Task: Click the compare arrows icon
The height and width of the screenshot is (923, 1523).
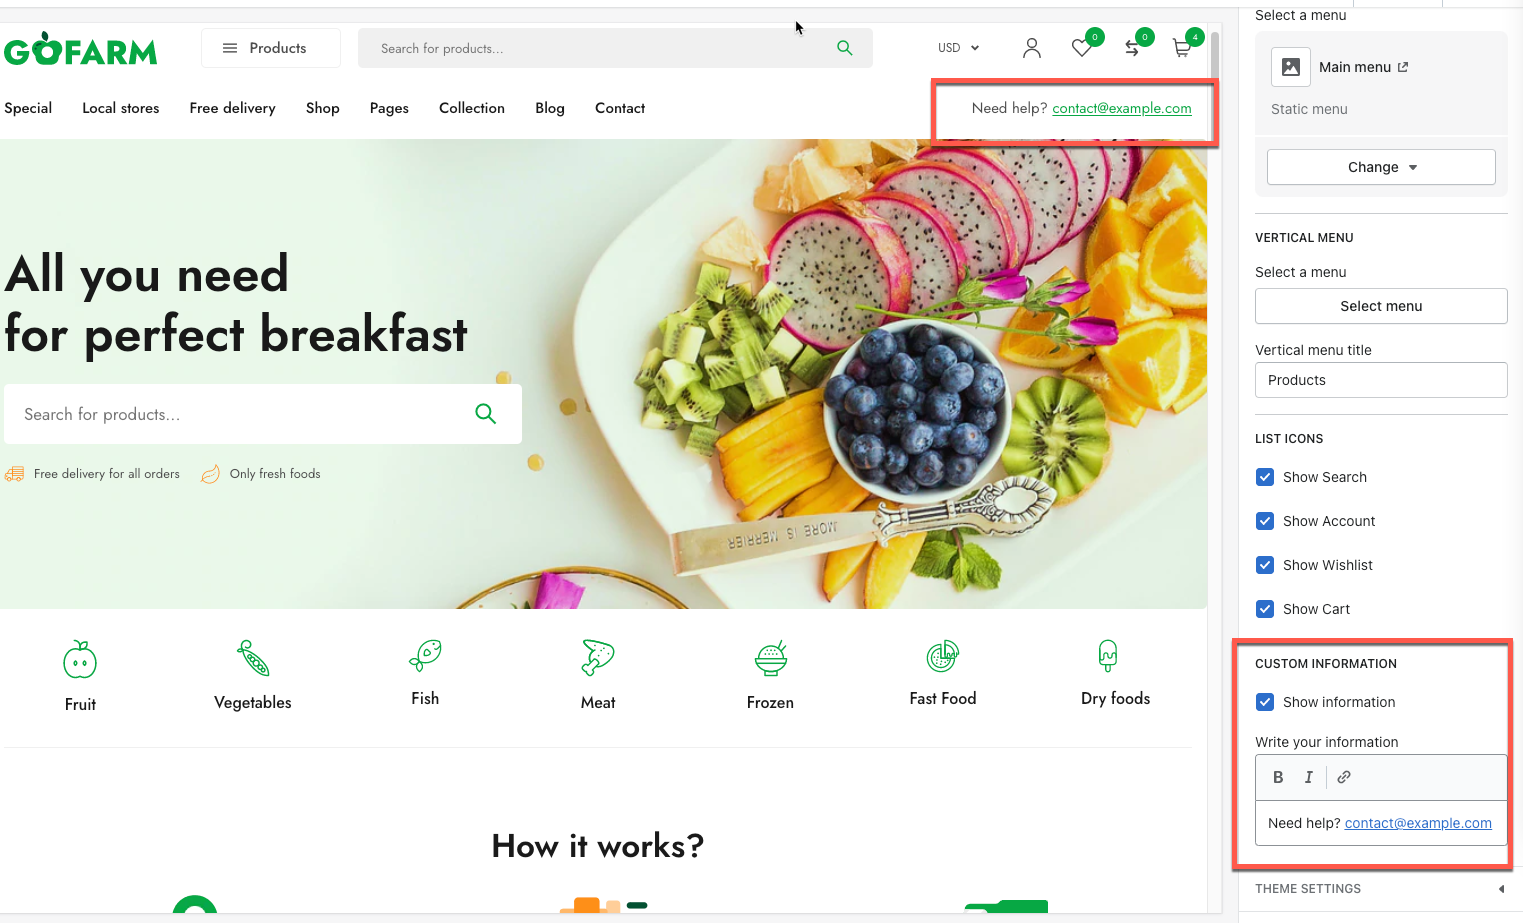Action: pos(1132,48)
